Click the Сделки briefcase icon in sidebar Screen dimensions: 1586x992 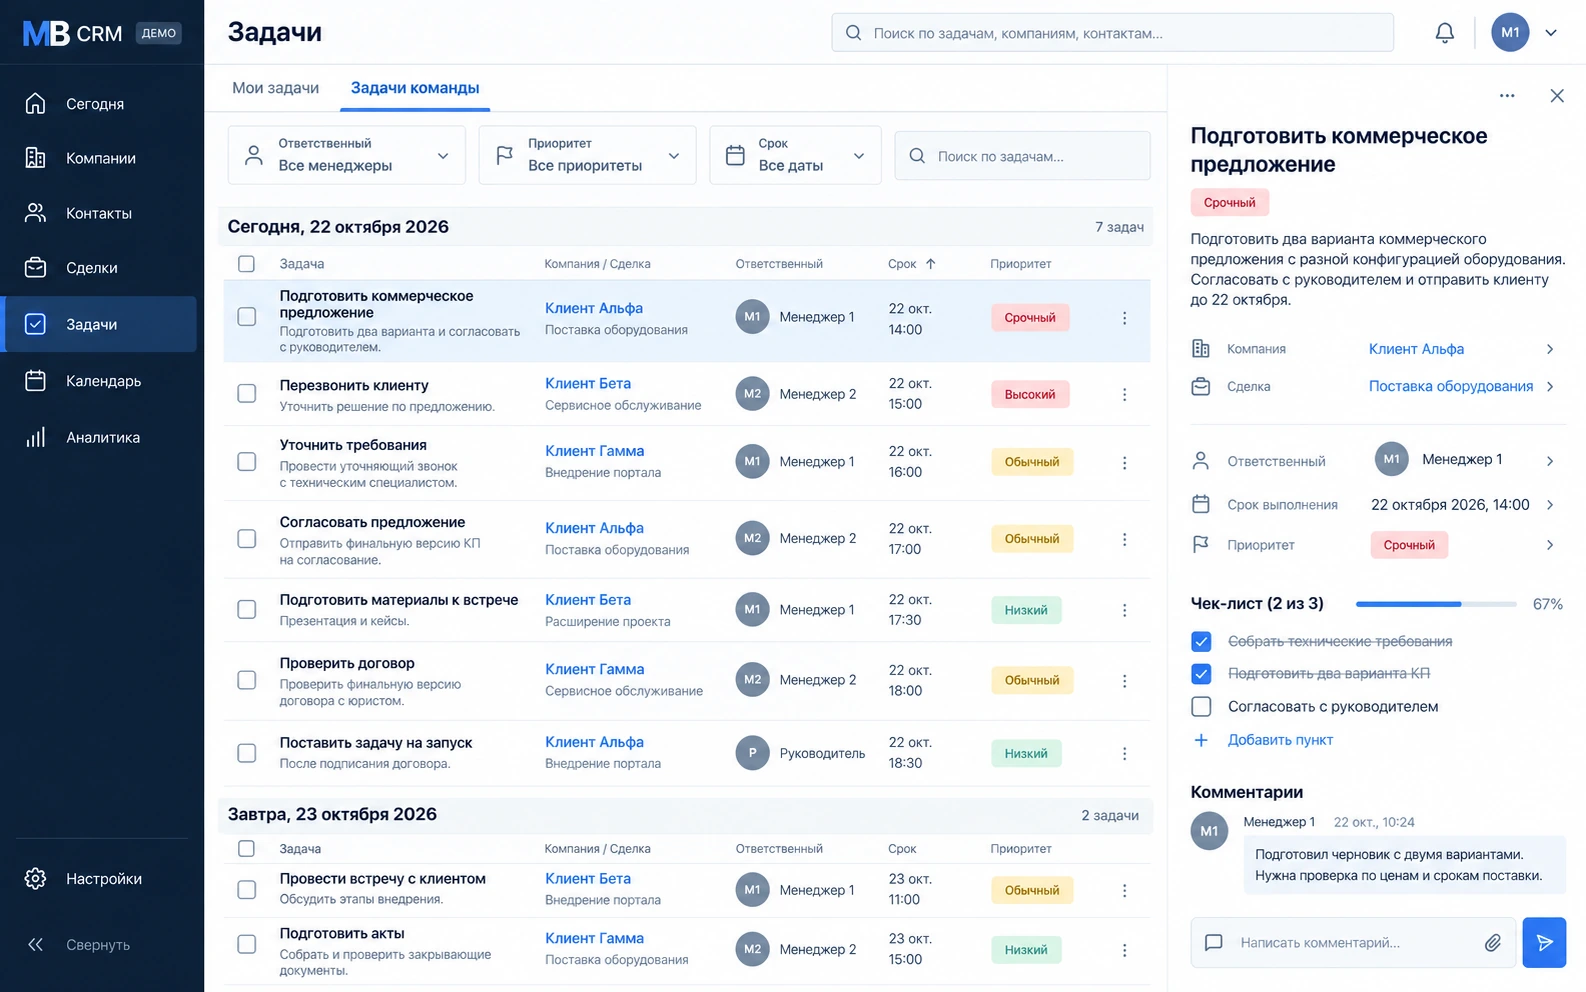35,268
